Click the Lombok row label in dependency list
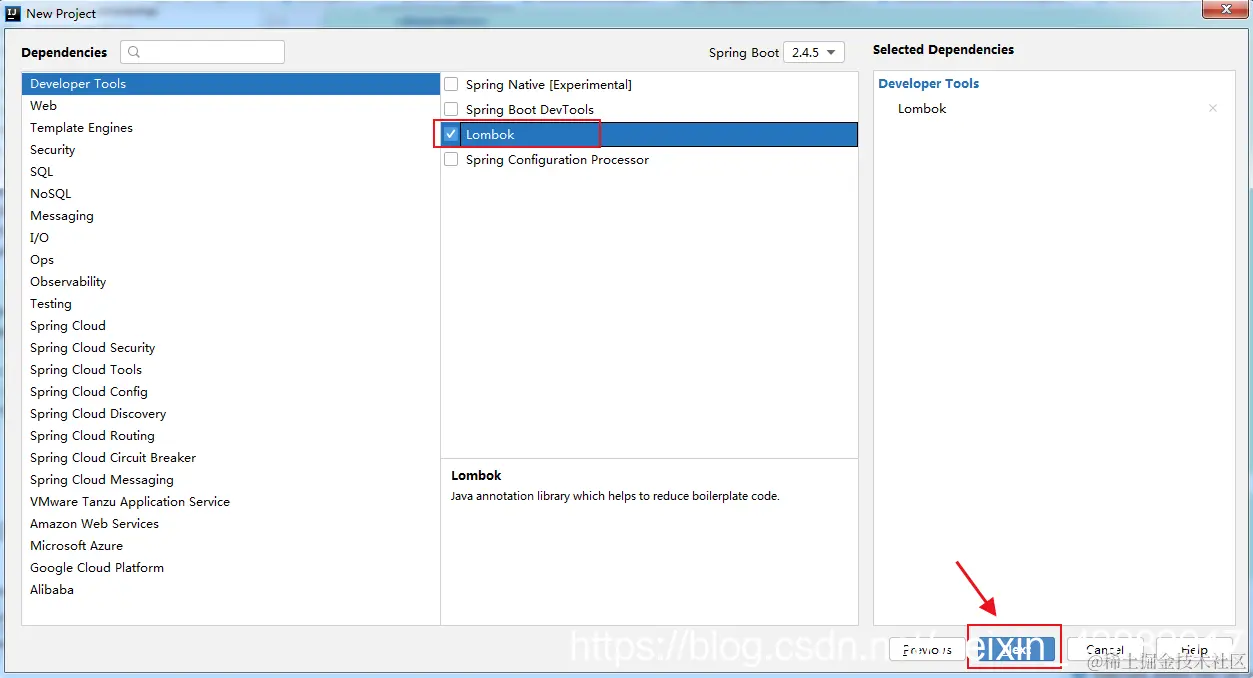Screen dimensions: 1253x678 pos(490,134)
